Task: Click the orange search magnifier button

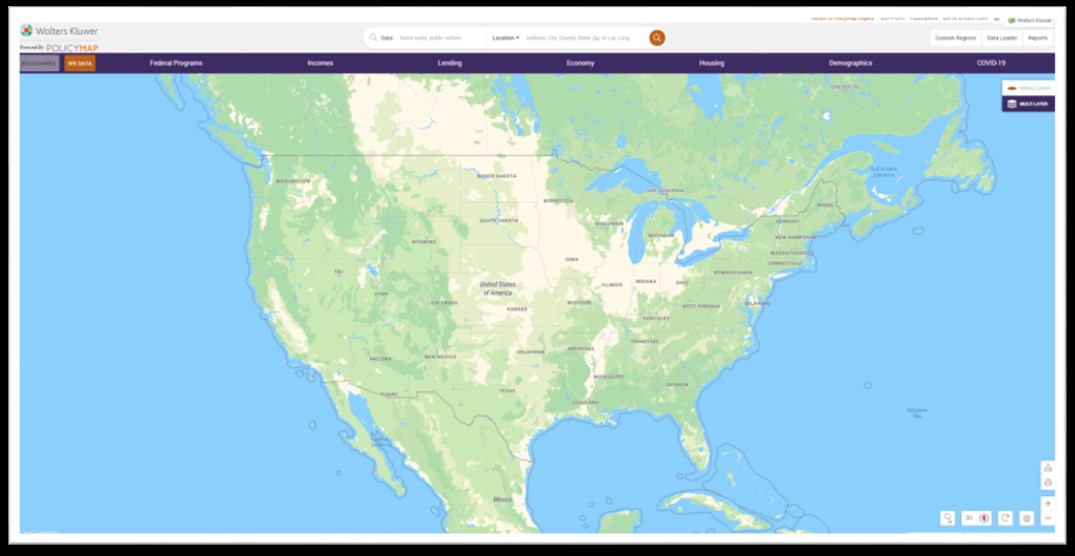Action: point(657,38)
